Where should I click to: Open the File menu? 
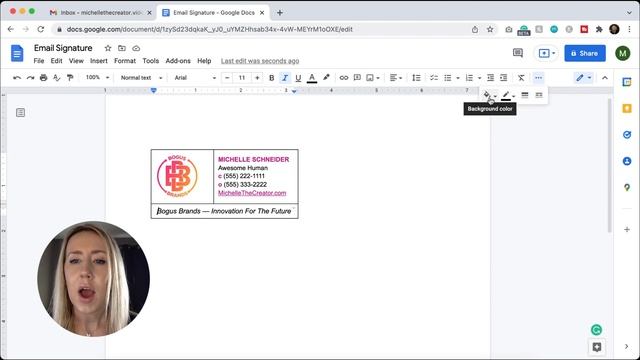[39, 61]
